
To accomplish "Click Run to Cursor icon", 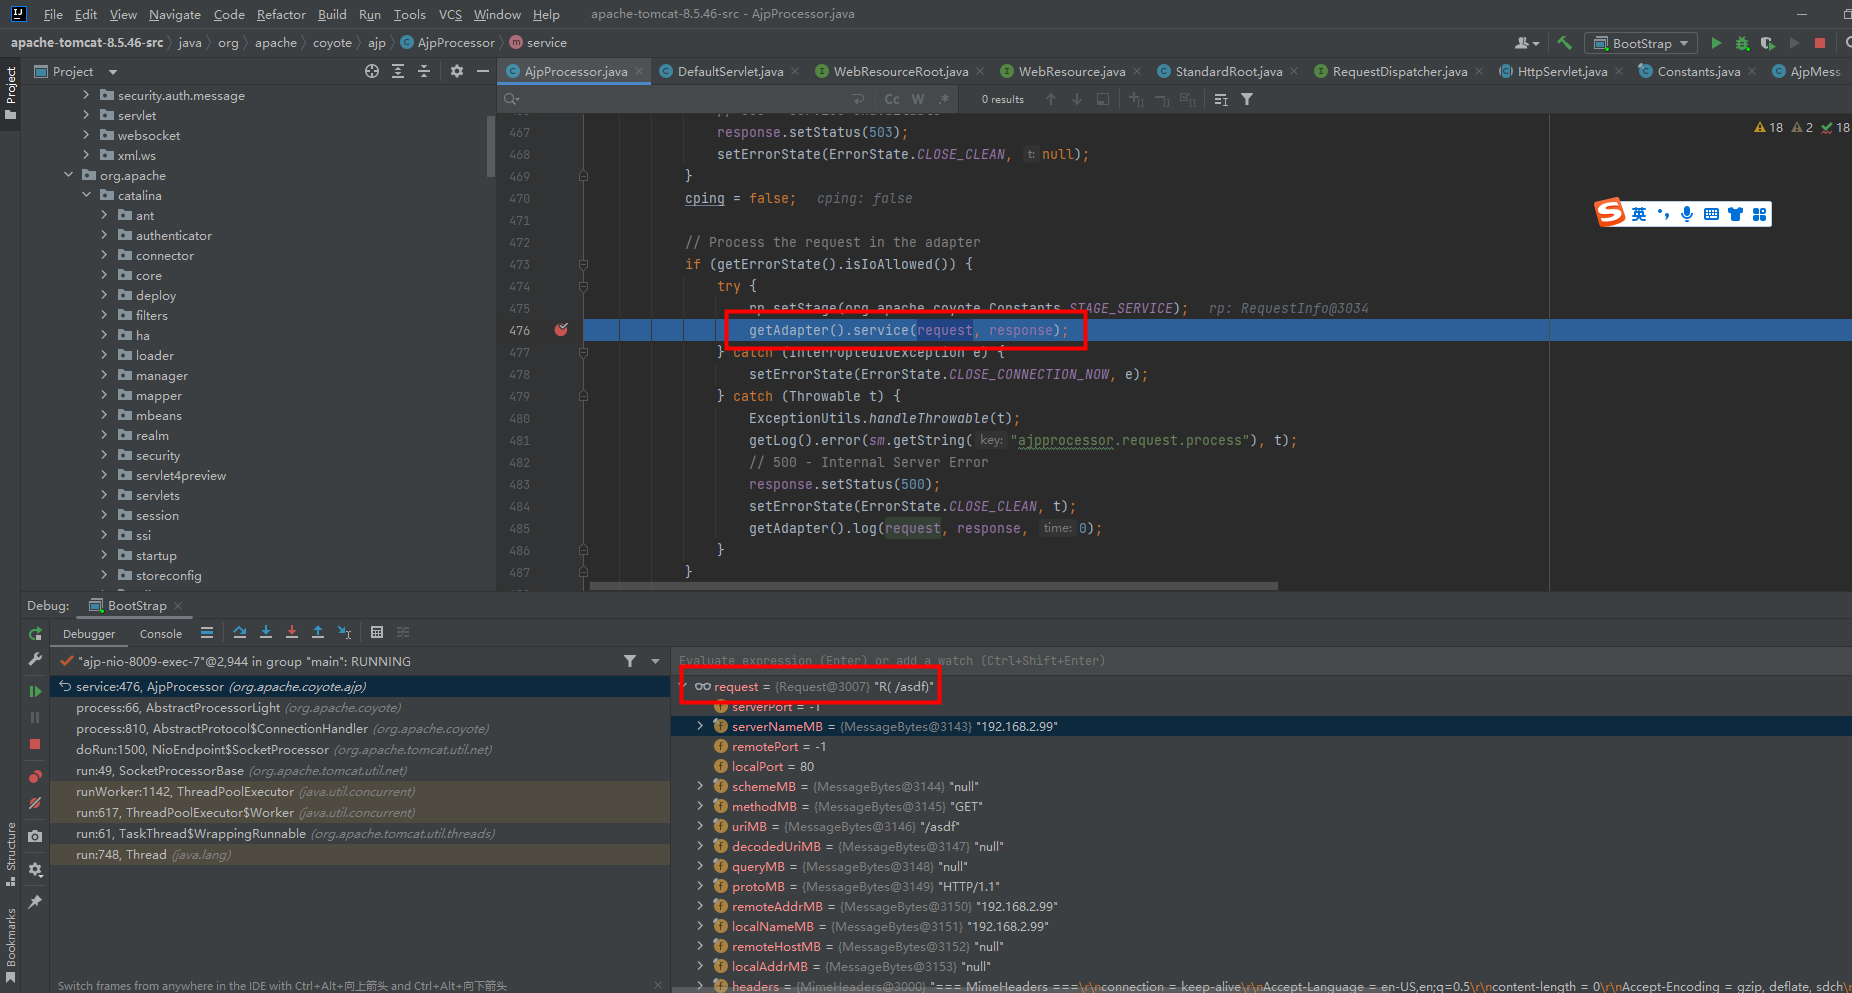I will 344,632.
